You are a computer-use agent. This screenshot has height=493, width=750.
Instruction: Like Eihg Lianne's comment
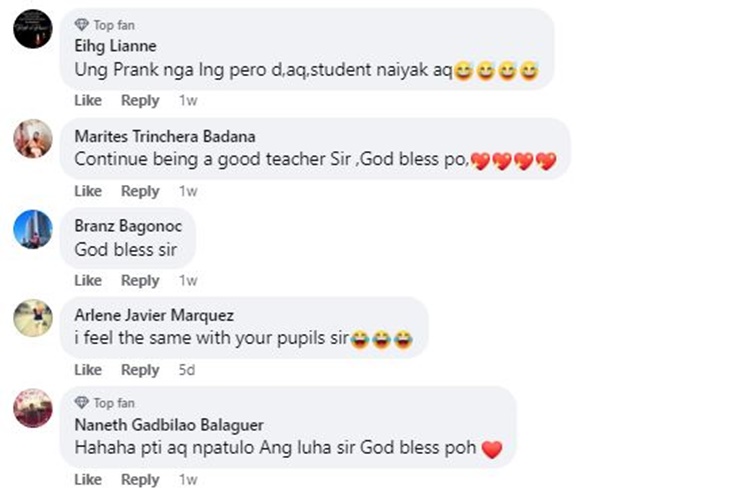88,100
